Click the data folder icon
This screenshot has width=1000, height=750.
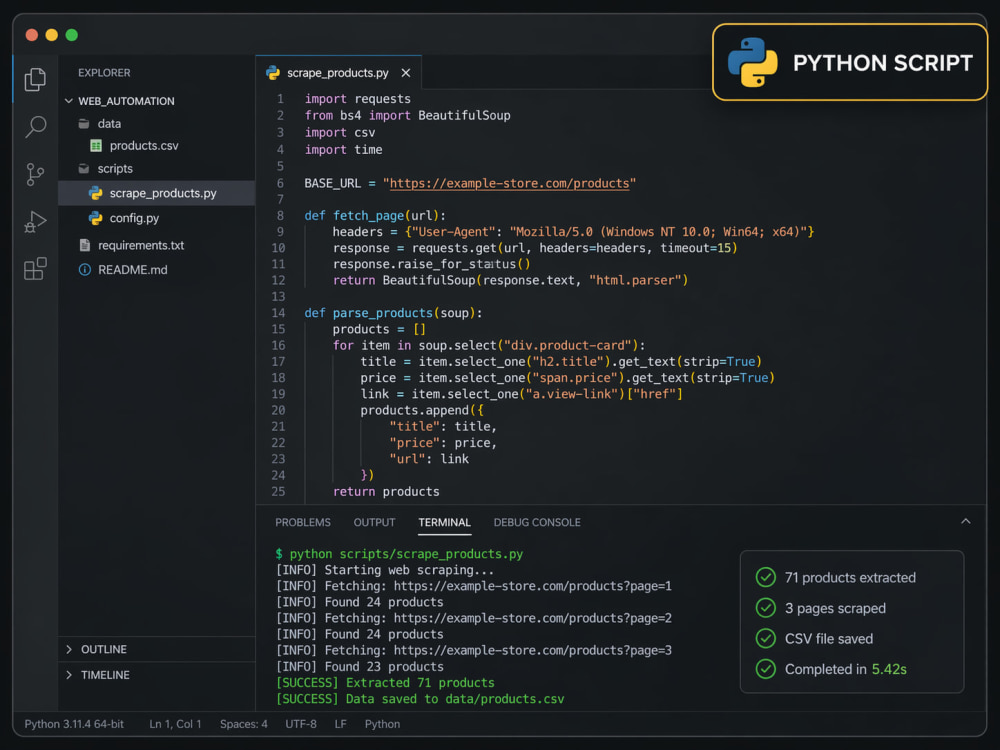tap(84, 123)
